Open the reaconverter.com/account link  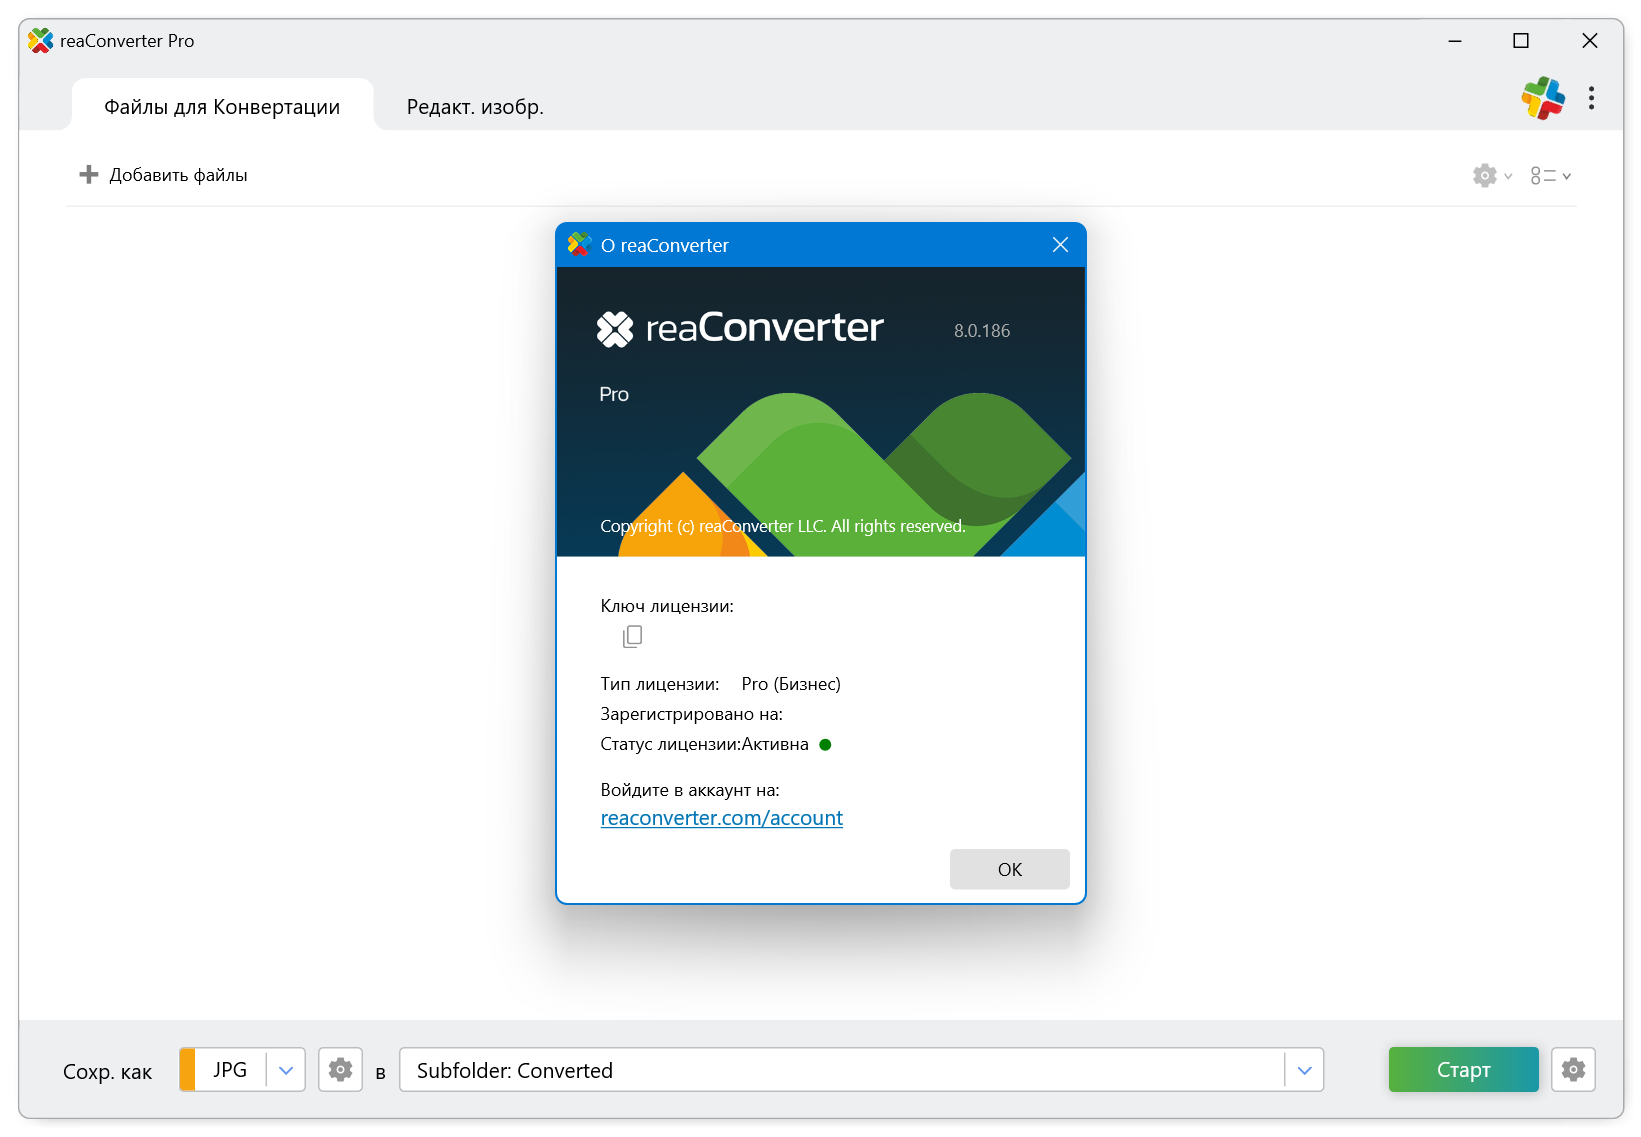tap(721, 818)
